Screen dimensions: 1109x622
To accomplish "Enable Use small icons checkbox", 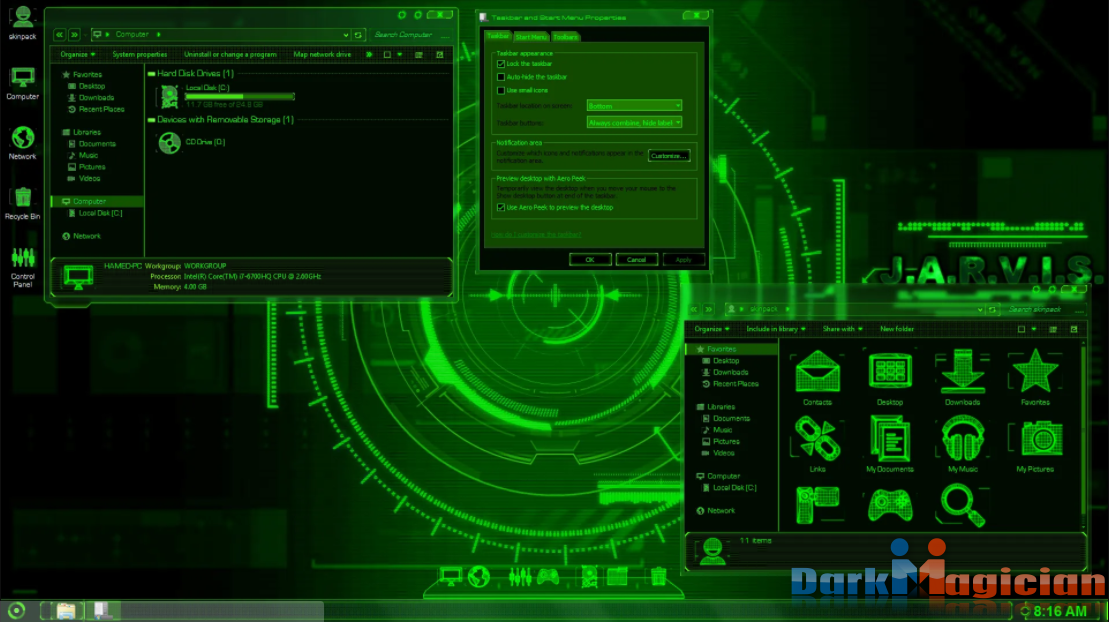I will [501, 91].
